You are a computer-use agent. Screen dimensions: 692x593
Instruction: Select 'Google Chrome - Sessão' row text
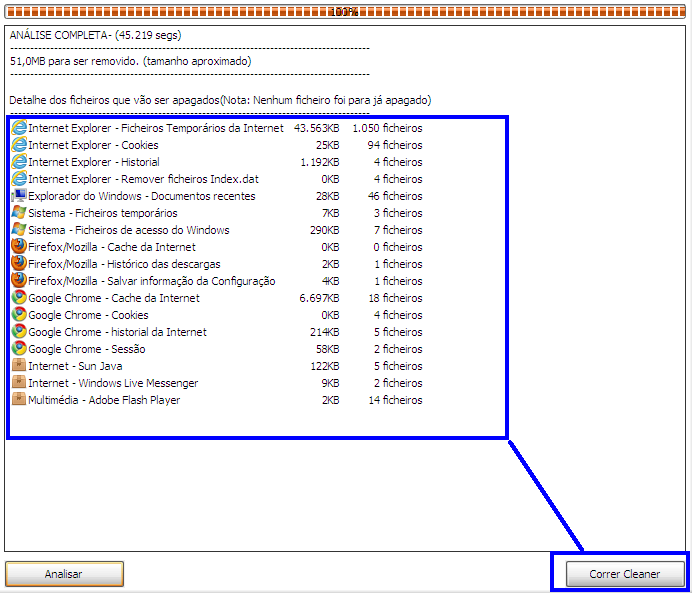[x=86, y=349]
